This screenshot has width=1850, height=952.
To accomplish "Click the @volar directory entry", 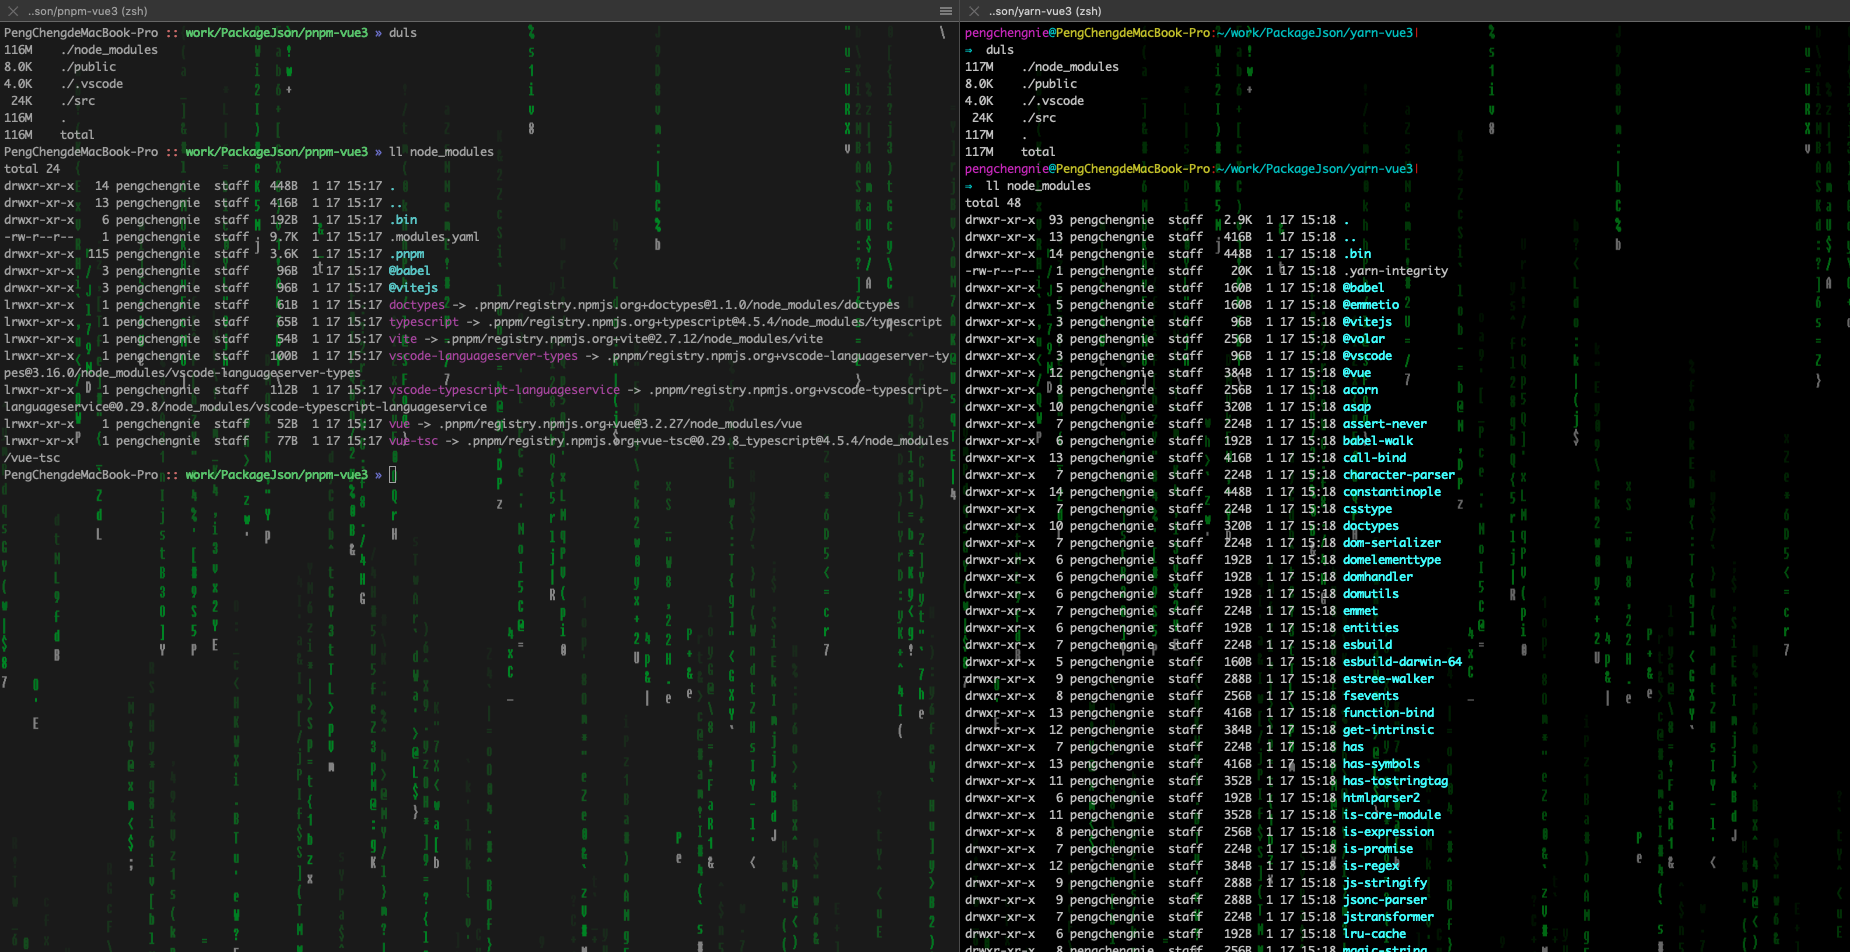I will 1363,339.
